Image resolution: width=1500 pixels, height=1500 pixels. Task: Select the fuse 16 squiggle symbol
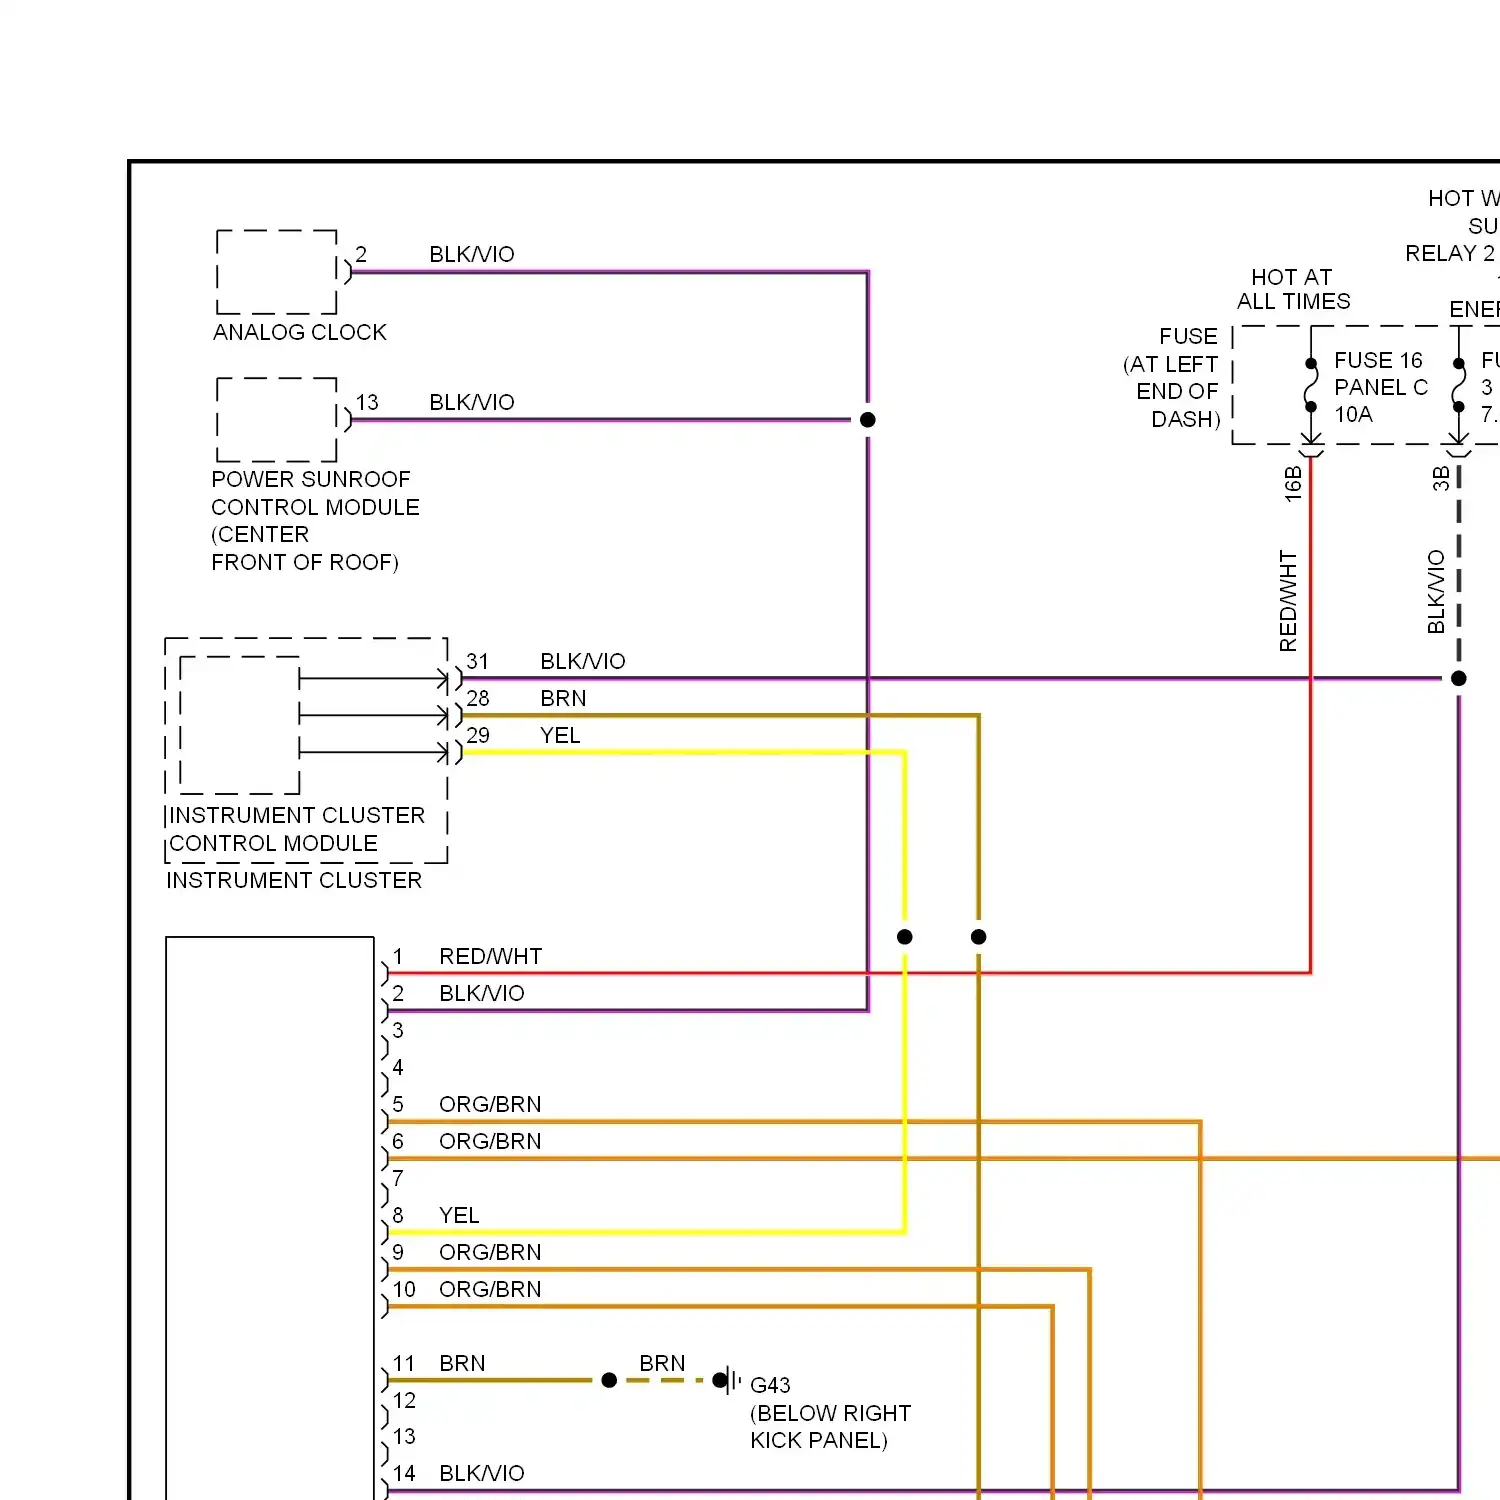[x=1311, y=385]
